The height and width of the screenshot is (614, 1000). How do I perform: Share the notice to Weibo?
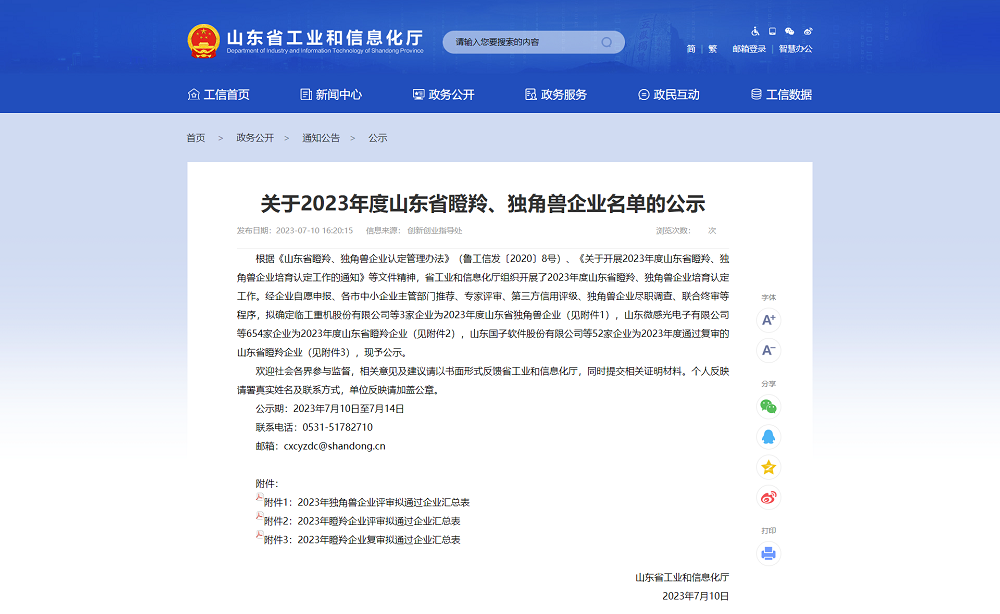[x=768, y=497]
